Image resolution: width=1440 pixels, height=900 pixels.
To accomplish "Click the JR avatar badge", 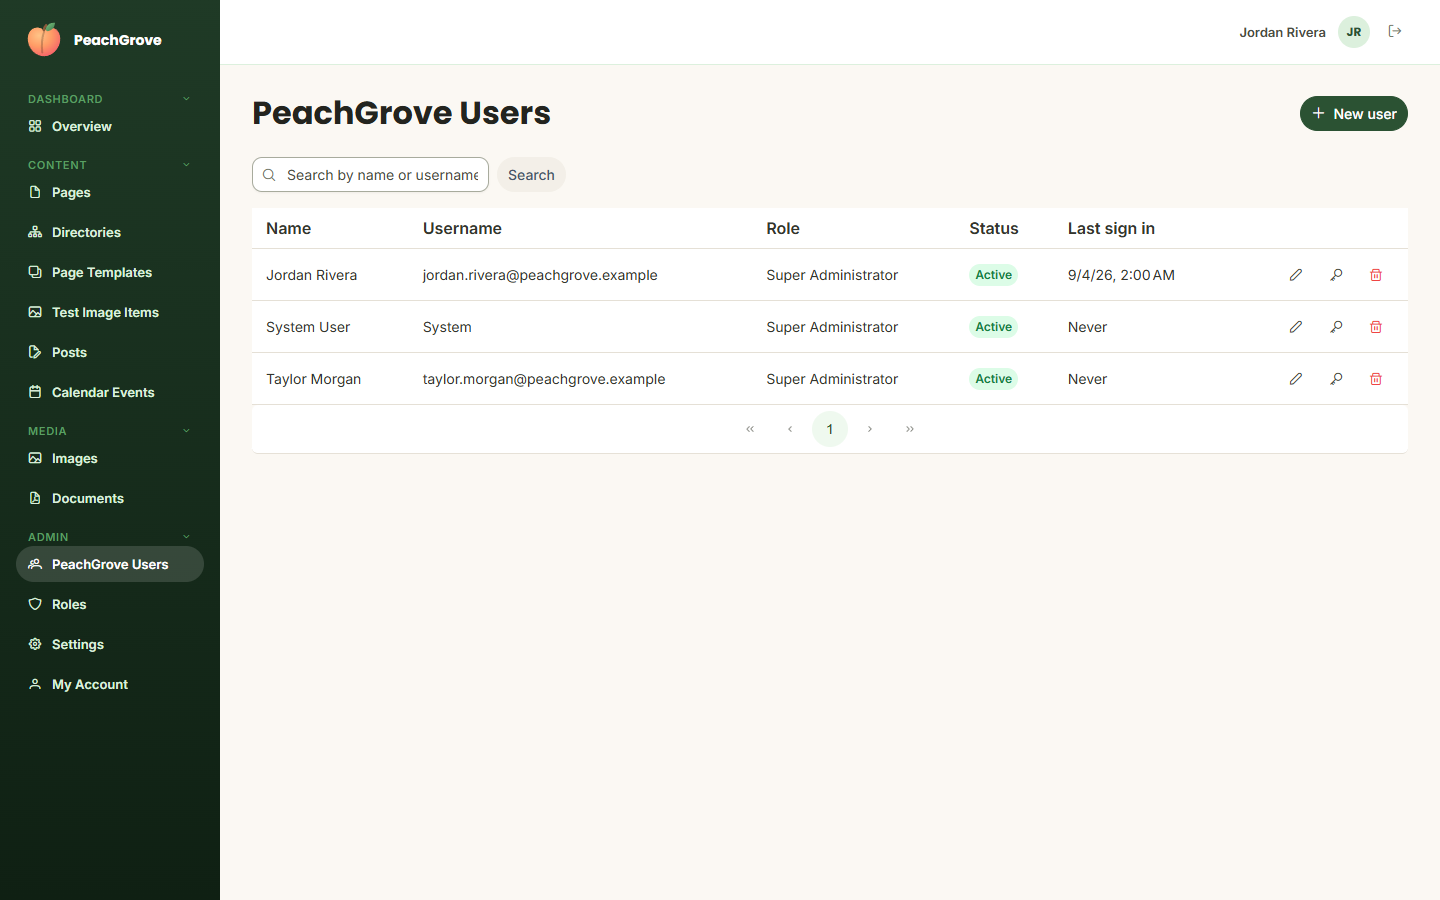I will pyautogui.click(x=1354, y=32).
